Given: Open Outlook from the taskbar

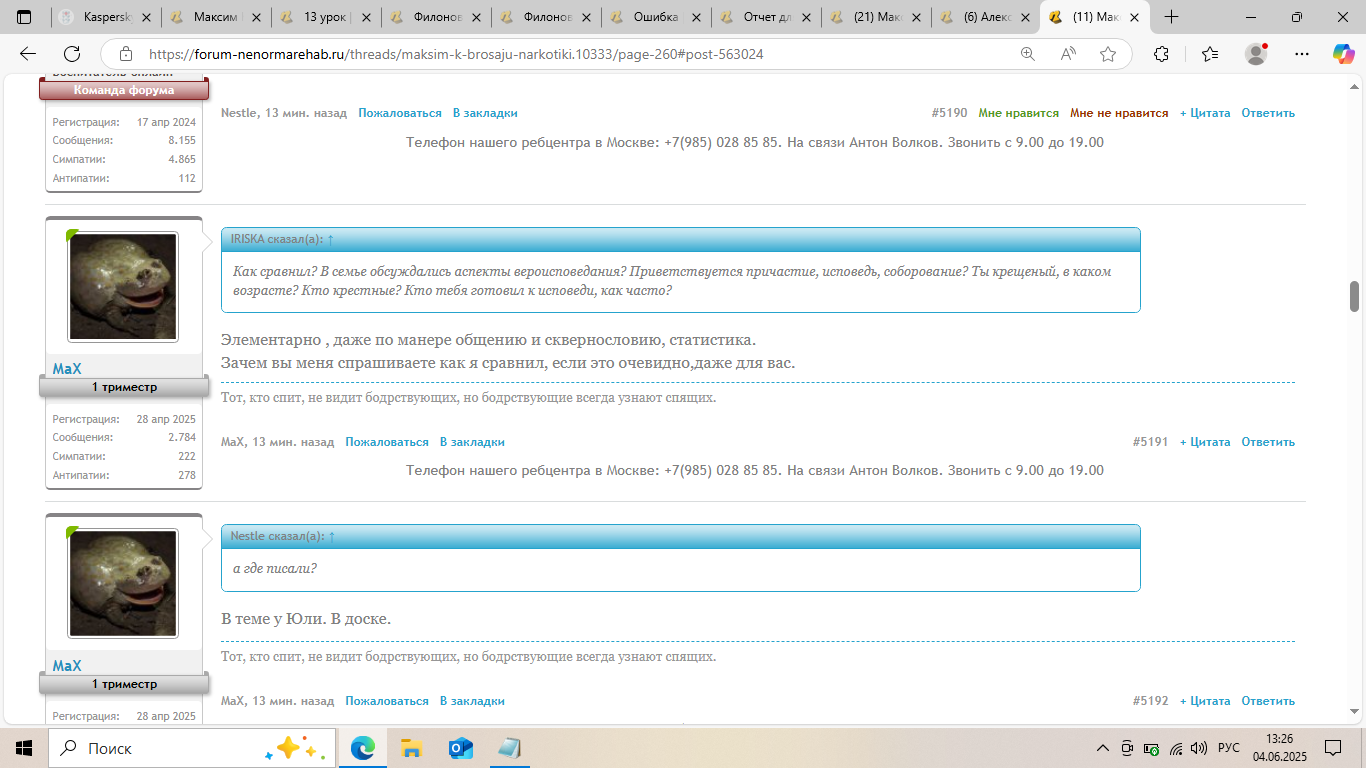Looking at the screenshot, I should [x=460, y=748].
